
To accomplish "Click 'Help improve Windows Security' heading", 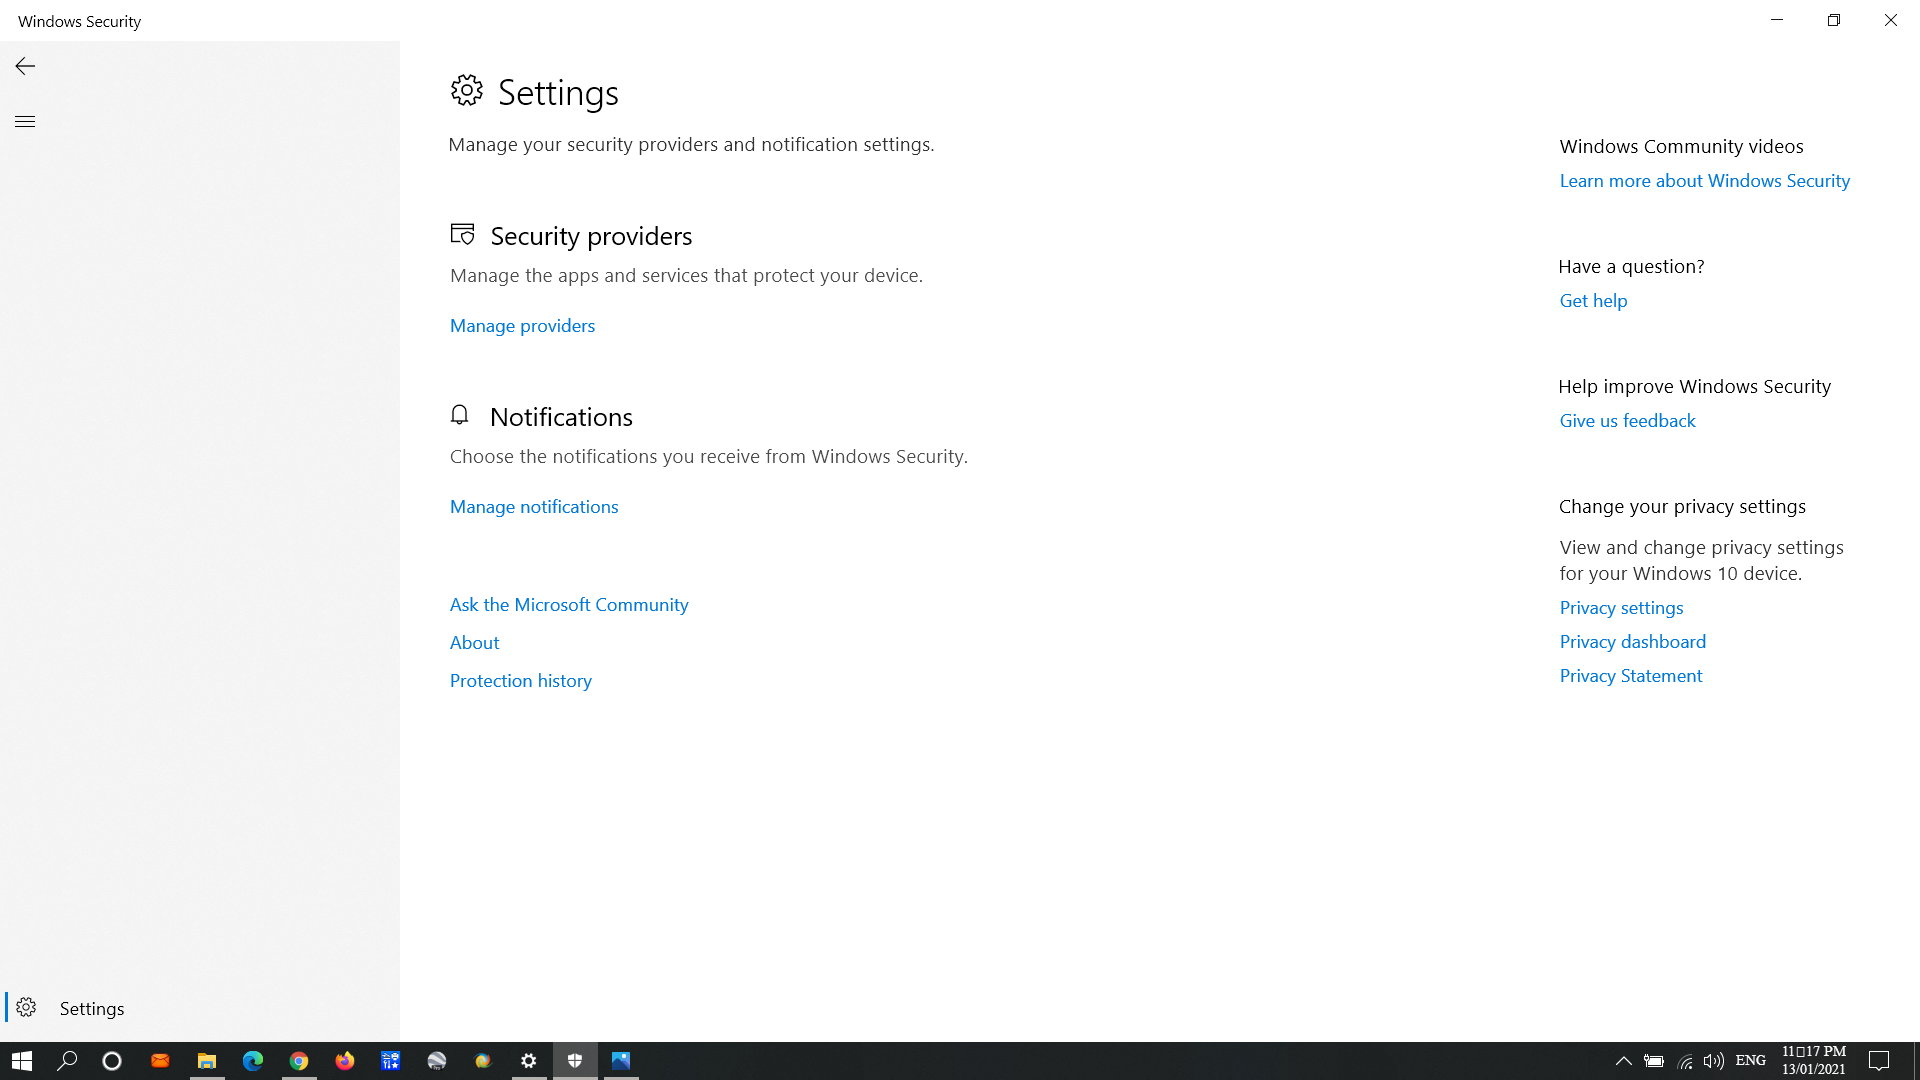I will pos(1694,387).
